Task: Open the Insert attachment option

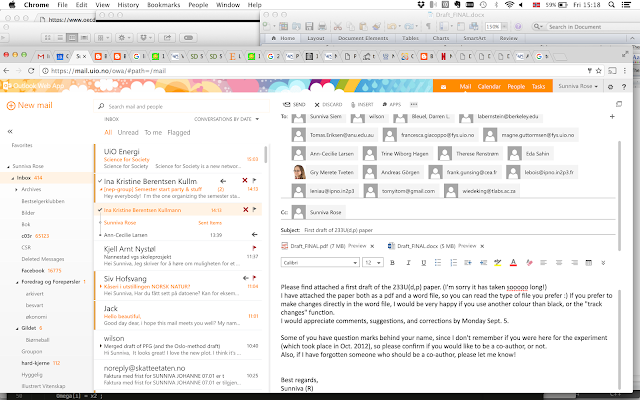Action: coord(362,104)
